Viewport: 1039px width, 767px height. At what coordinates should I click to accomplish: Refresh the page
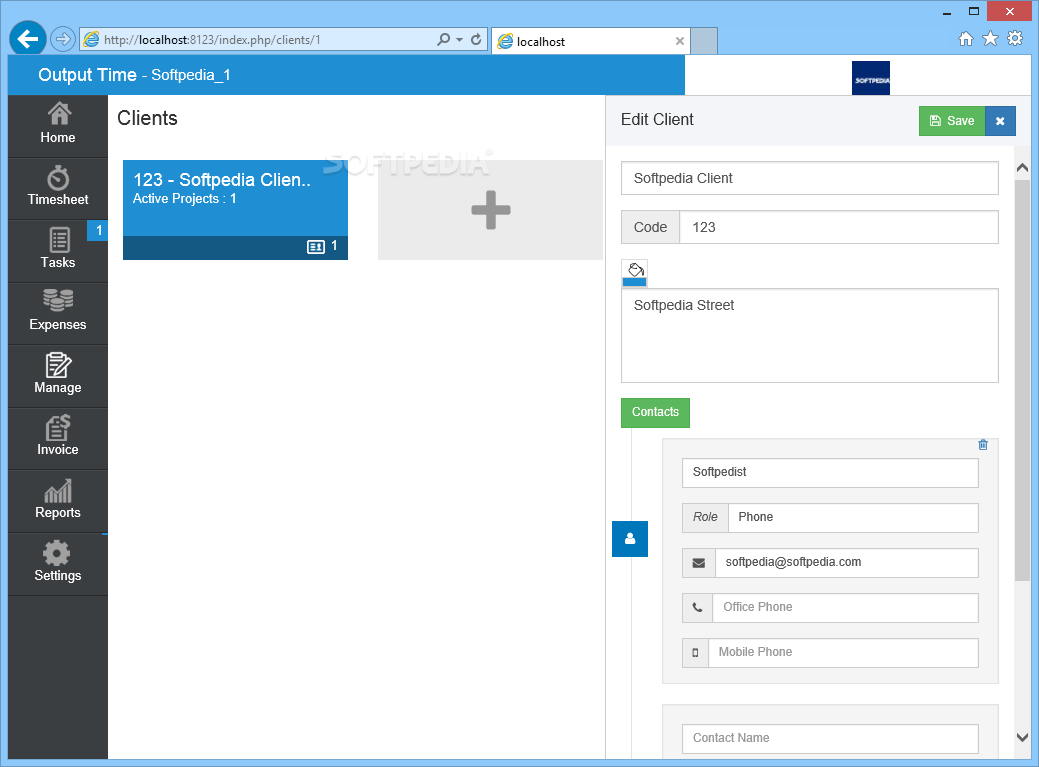[476, 40]
